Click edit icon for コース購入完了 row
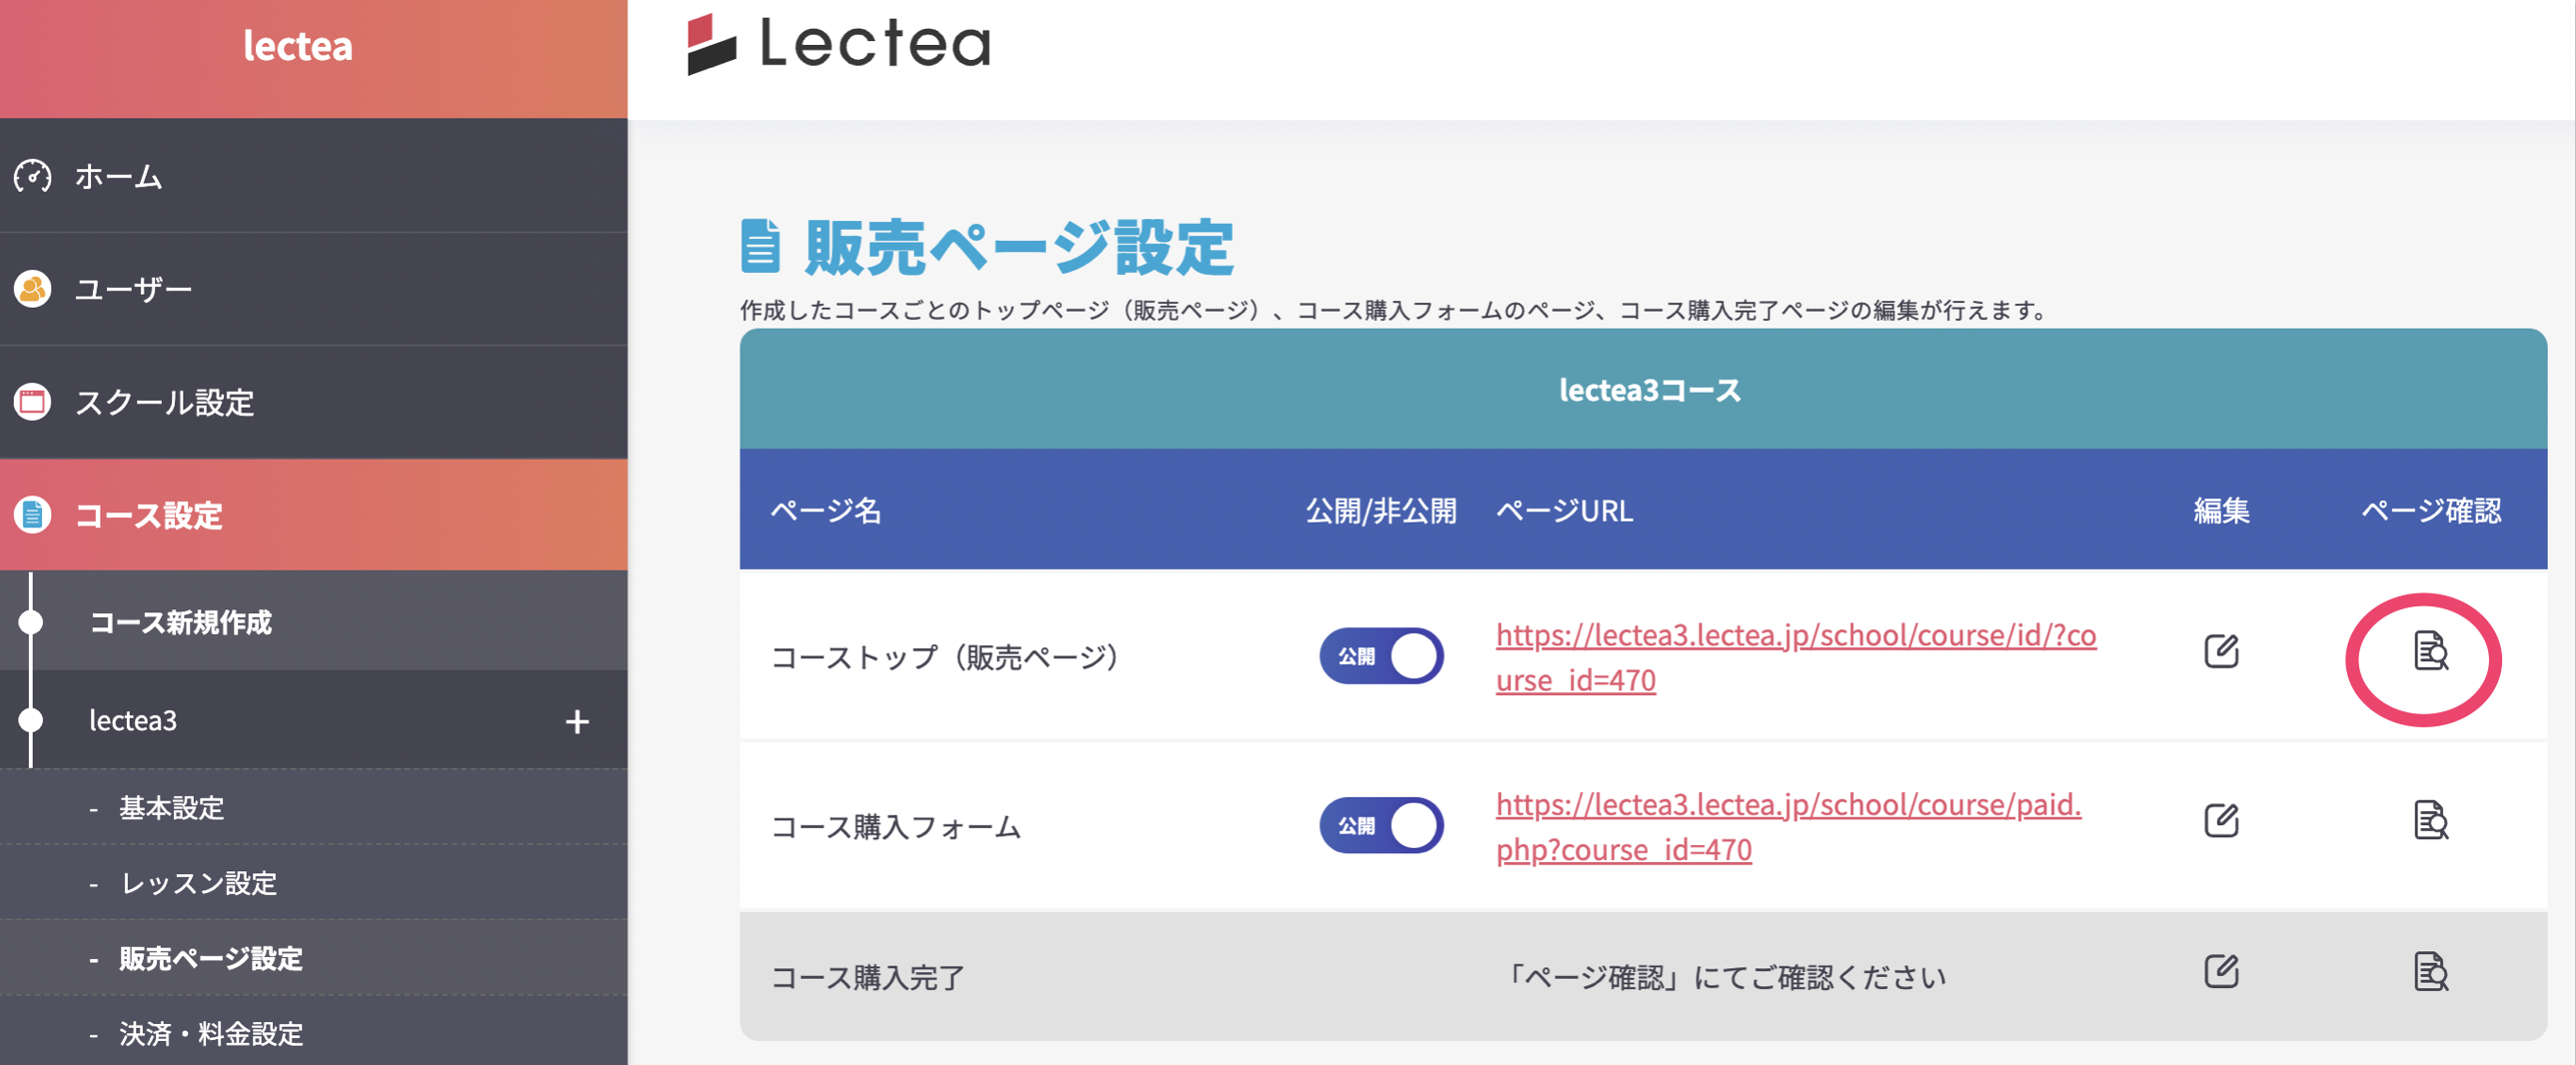The width and height of the screenshot is (2576, 1065). click(x=2221, y=972)
